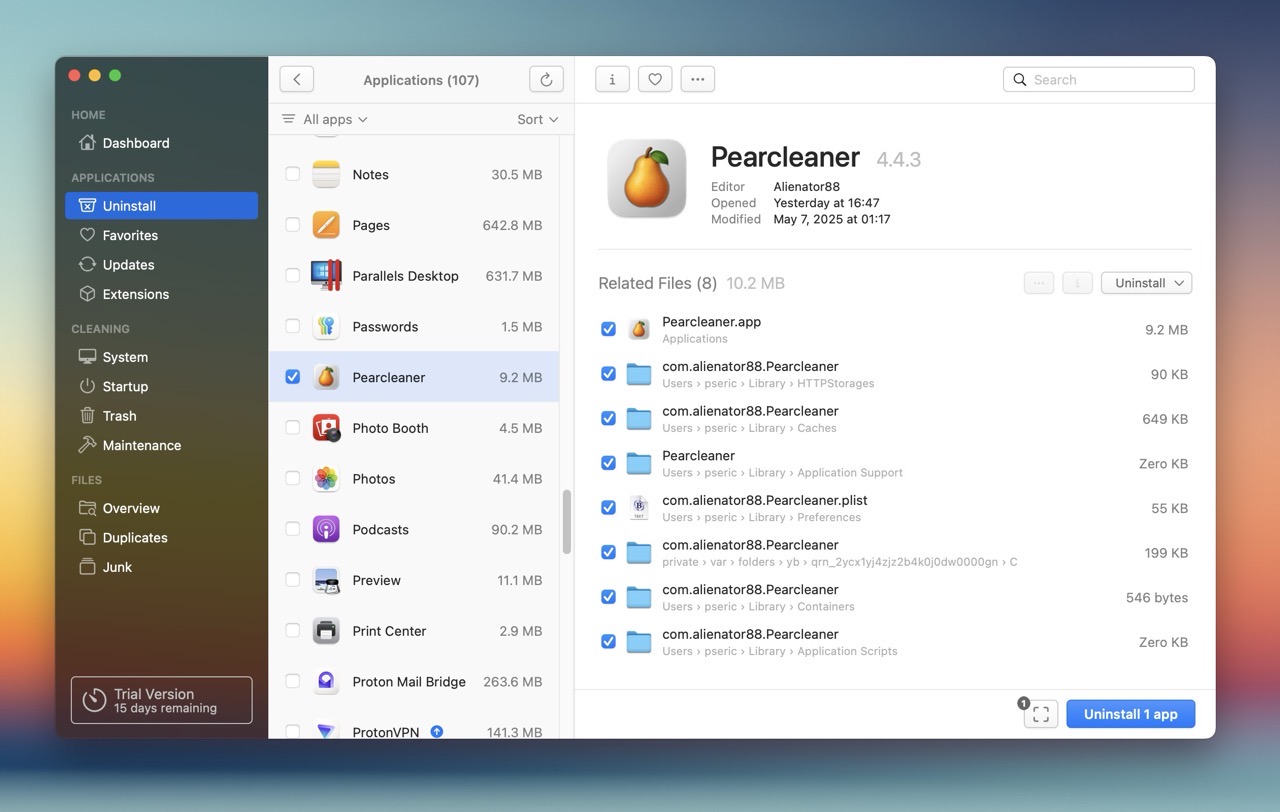
Task: Click the Trial Version 15 days remaining box
Action: [x=161, y=700]
